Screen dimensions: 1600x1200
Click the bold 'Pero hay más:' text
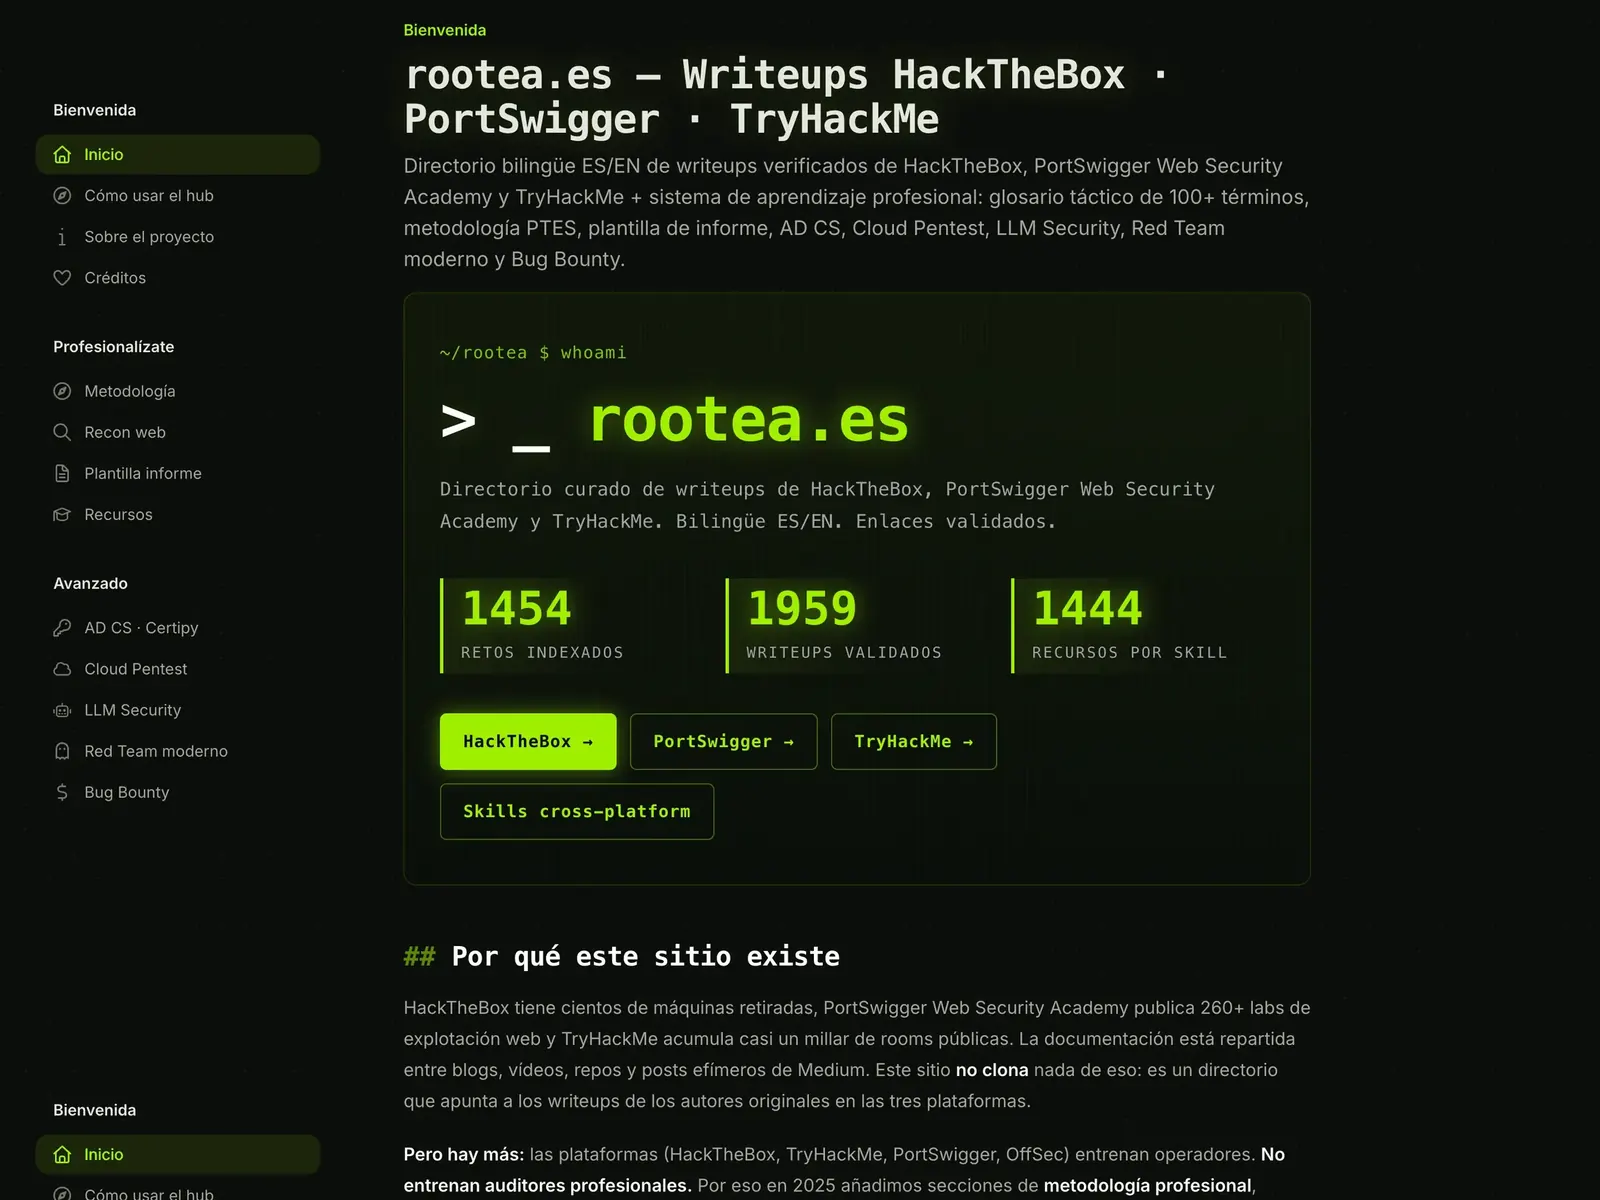(464, 1154)
